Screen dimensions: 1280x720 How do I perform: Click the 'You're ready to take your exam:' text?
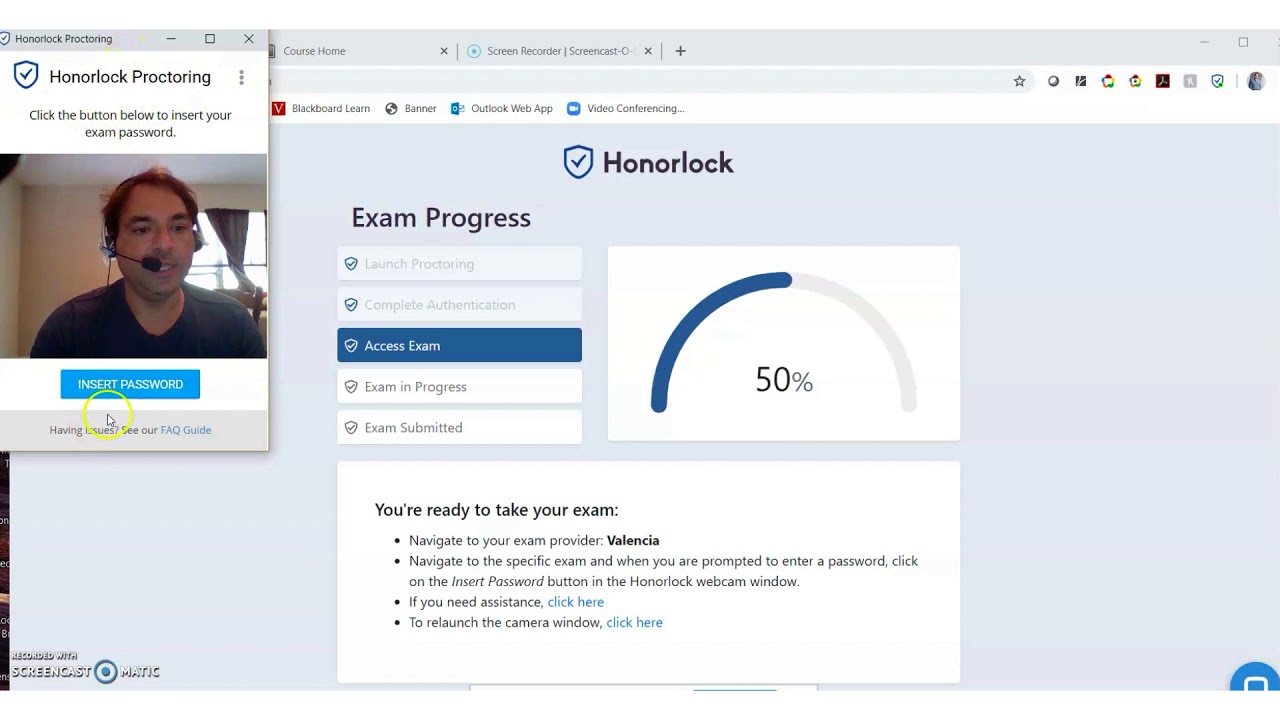[x=496, y=510]
